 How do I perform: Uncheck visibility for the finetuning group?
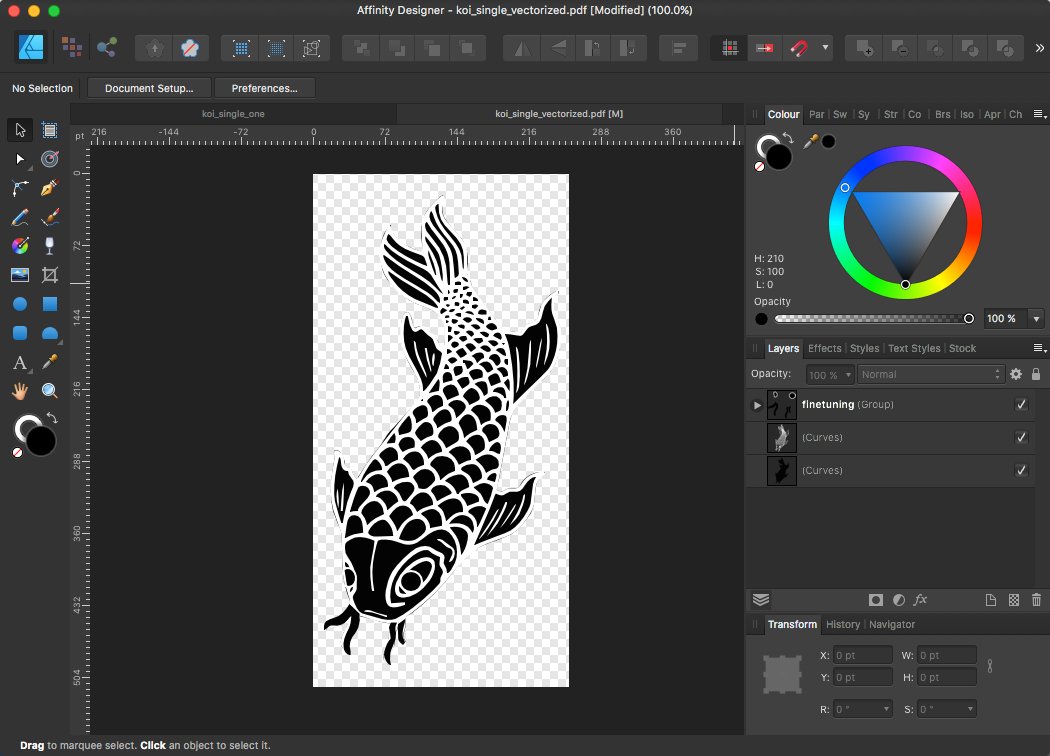pyautogui.click(x=1021, y=404)
